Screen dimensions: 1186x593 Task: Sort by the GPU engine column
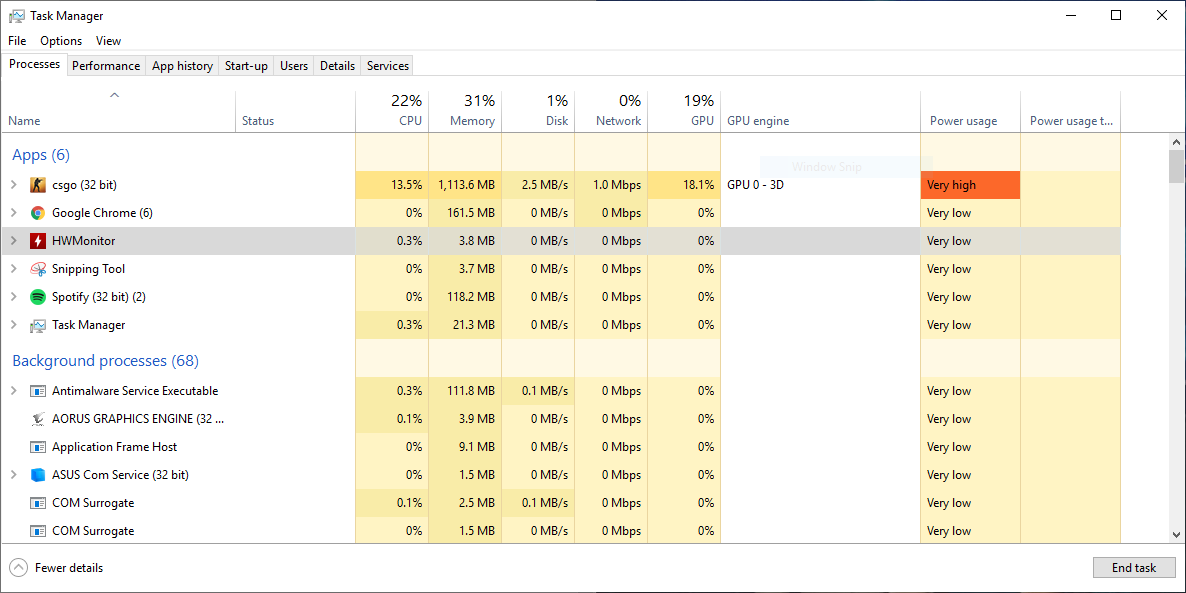point(821,111)
